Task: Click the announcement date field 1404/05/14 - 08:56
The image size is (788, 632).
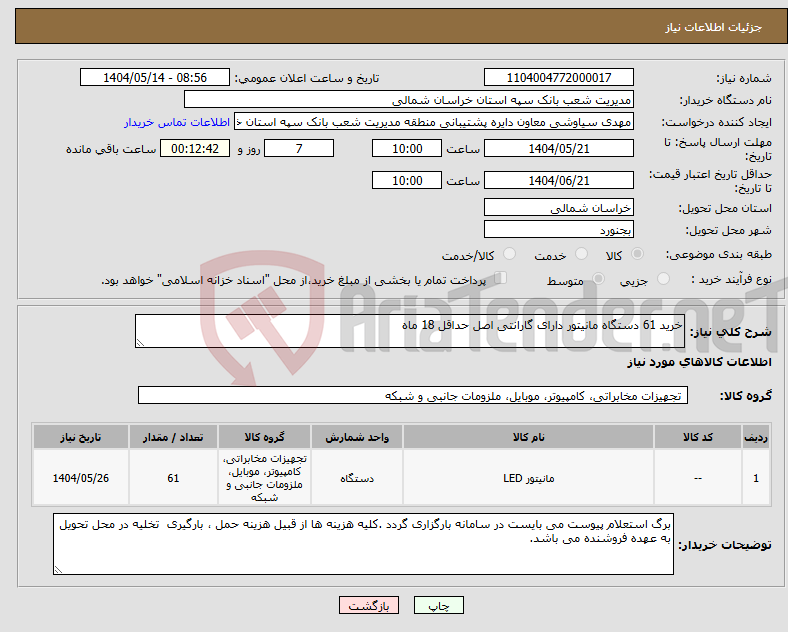Action: [x=155, y=77]
